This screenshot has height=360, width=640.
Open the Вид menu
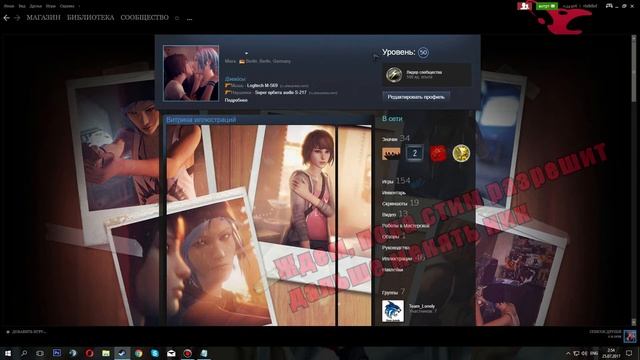coord(22,6)
